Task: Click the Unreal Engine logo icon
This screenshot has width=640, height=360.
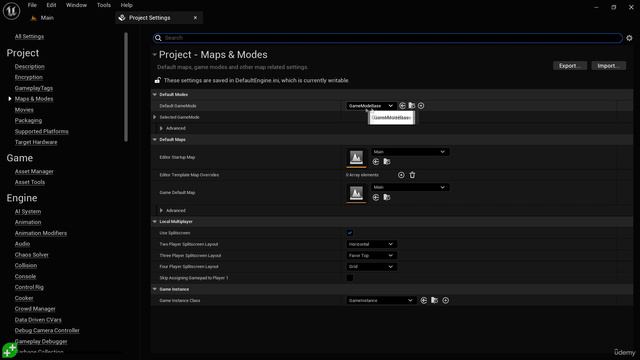Action: pyautogui.click(x=11, y=11)
